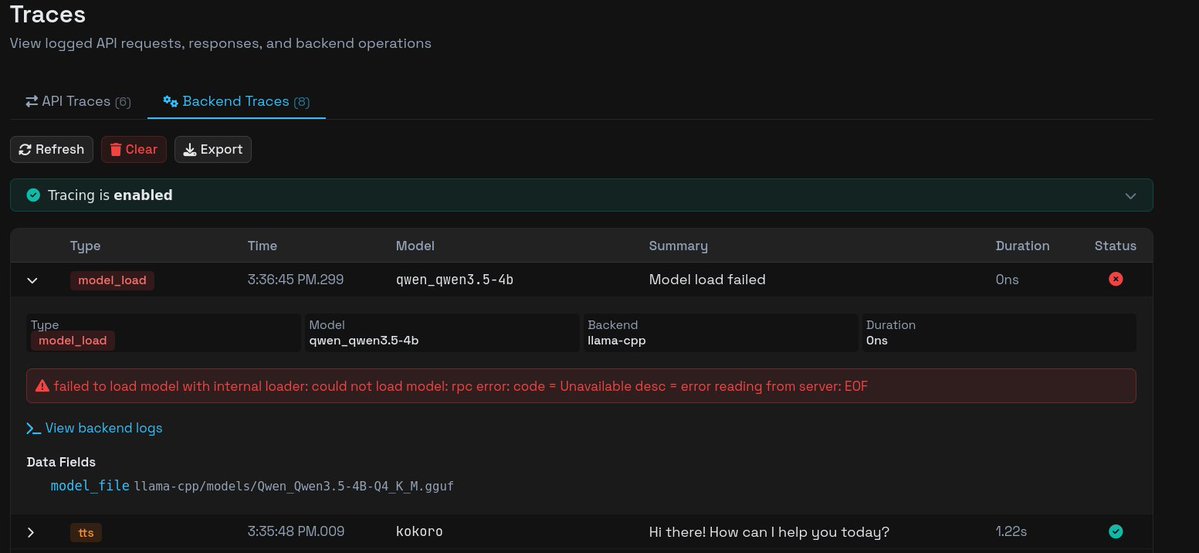The height and width of the screenshot is (553, 1199).
Task: Click the llama-cpp backend value
Action: (x=617, y=341)
